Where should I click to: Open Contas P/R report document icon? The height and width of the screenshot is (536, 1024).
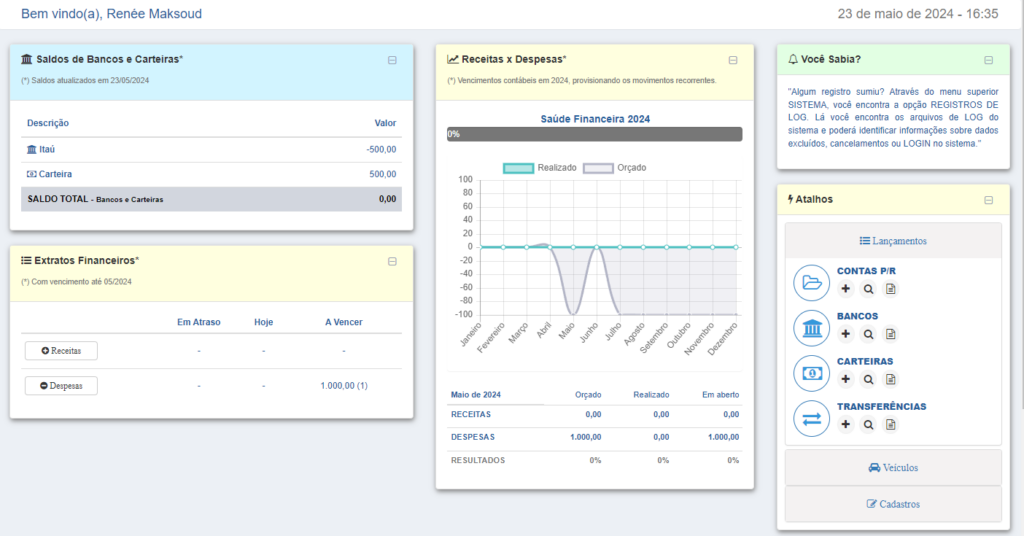(x=890, y=289)
